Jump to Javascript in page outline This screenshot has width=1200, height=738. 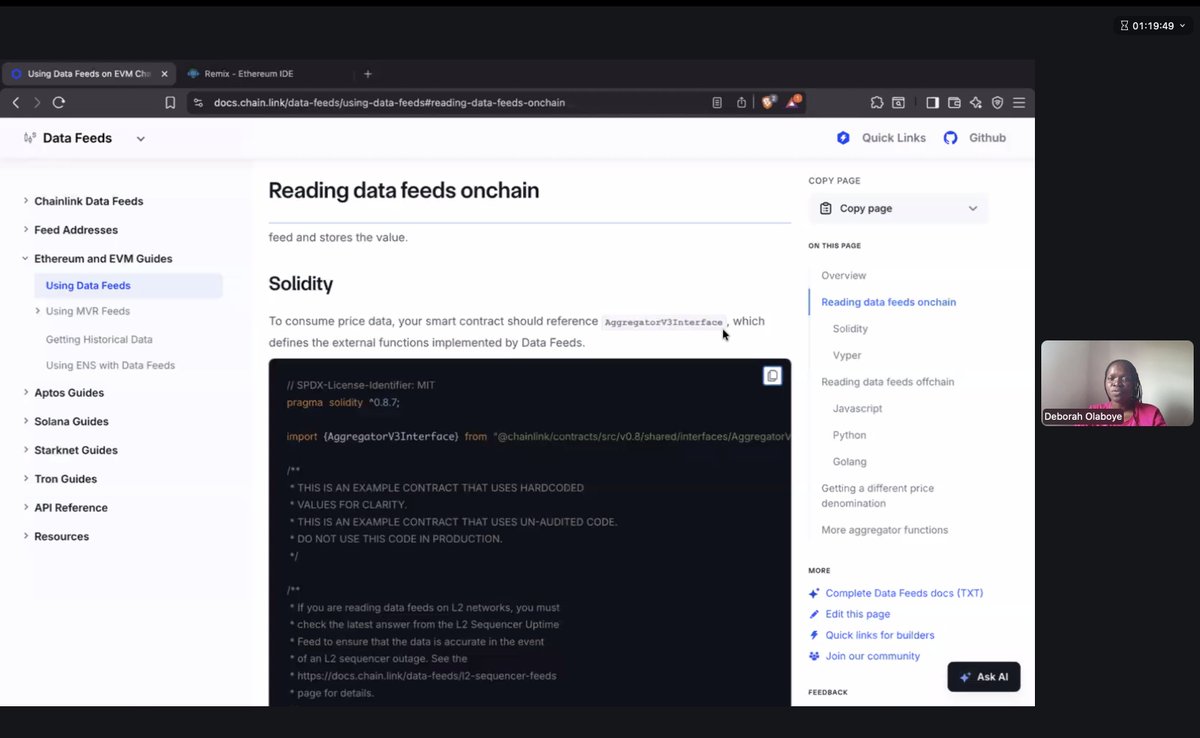click(857, 408)
